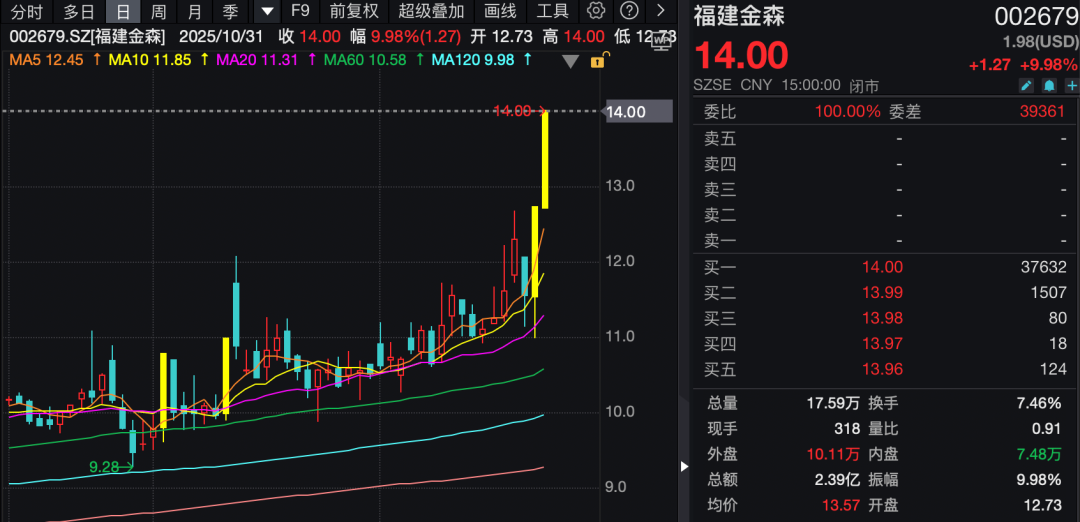Switch to the 分时 intraday tab
The height and width of the screenshot is (522, 1080).
tap(27, 12)
